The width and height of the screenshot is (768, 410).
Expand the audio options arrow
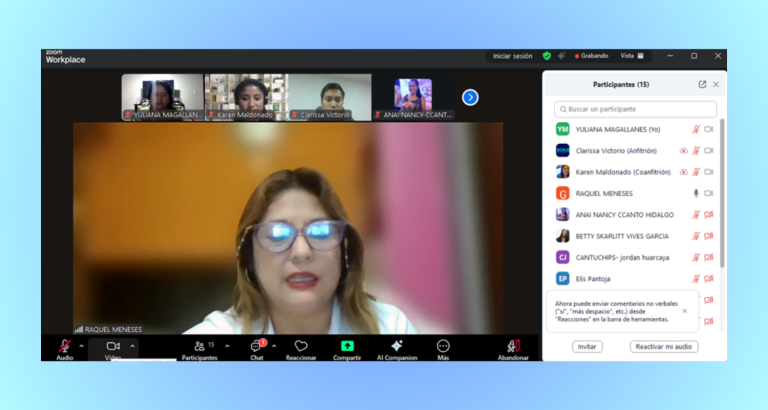(x=82, y=346)
